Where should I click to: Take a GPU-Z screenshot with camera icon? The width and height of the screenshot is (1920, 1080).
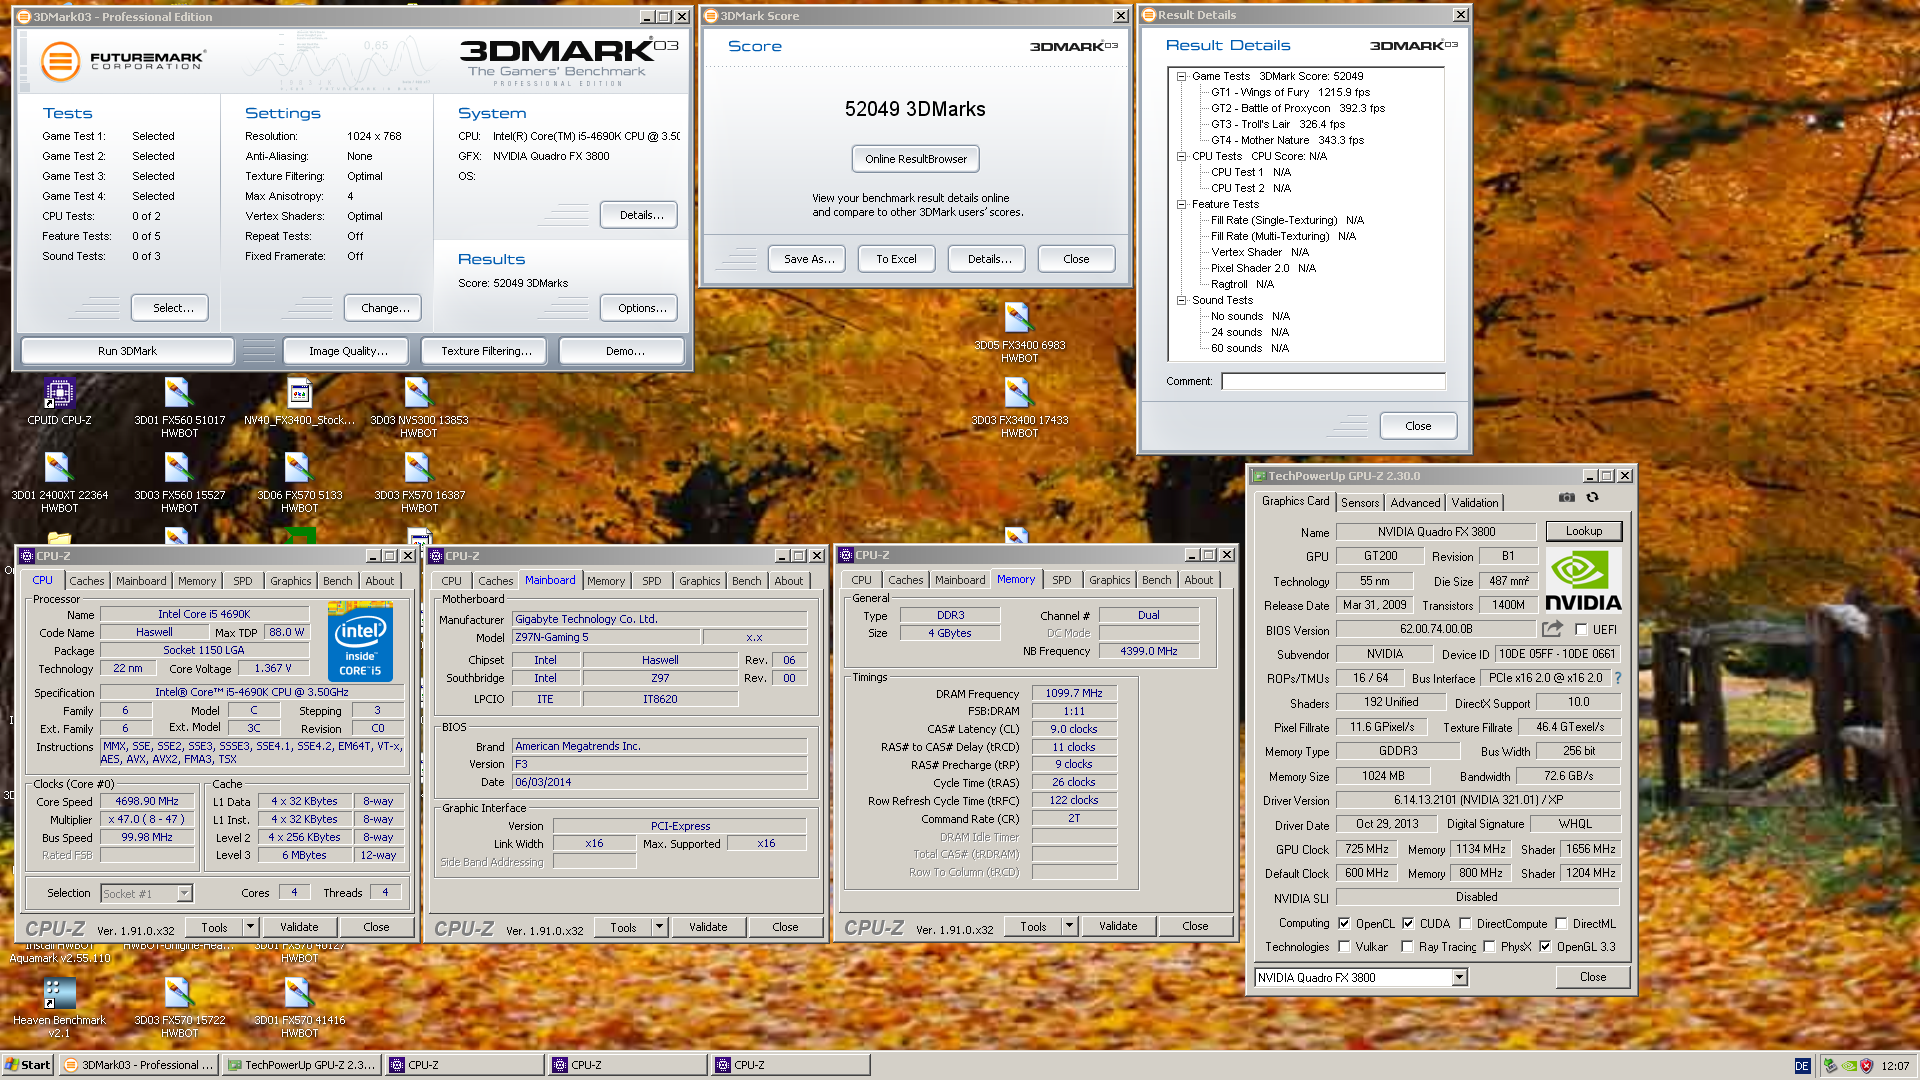tap(1566, 497)
